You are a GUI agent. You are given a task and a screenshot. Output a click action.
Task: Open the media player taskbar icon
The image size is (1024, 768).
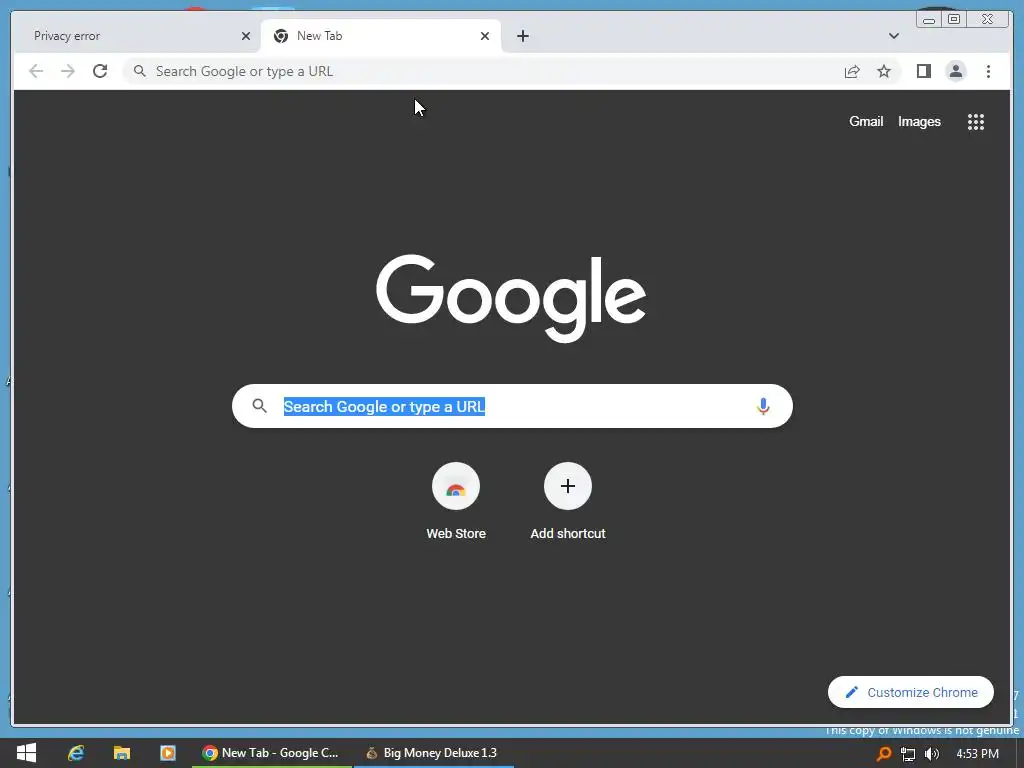click(x=168, y=753)
